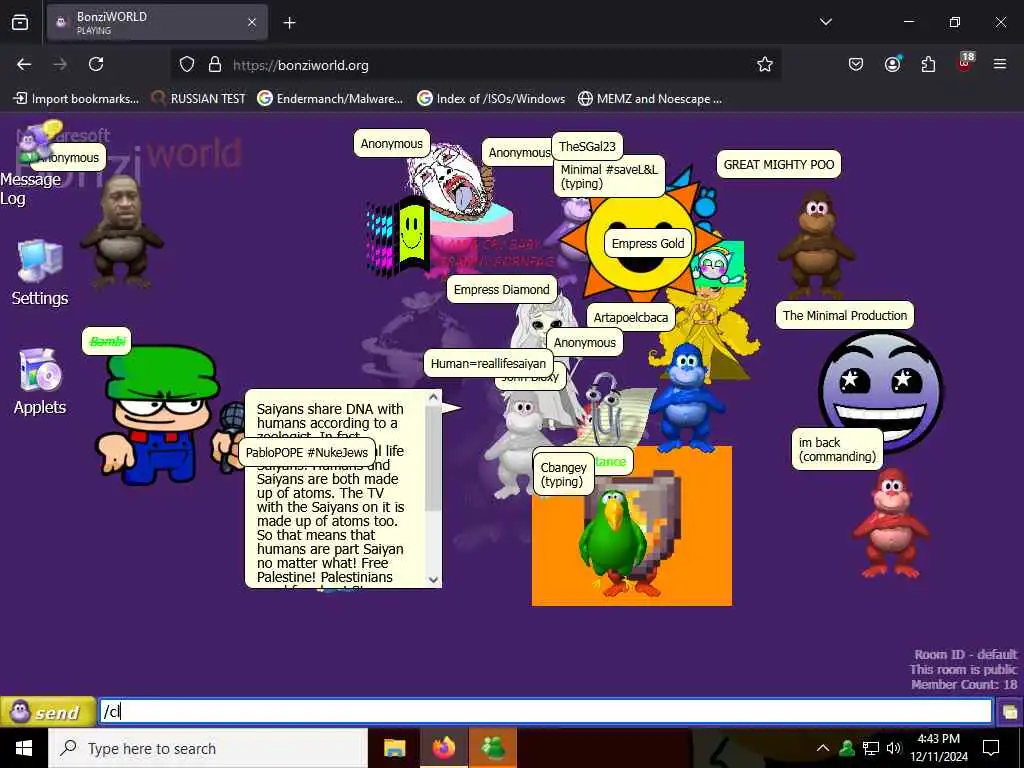Click the Empress Diamond name tag
Screen dimensions: 1024x768
502,289
